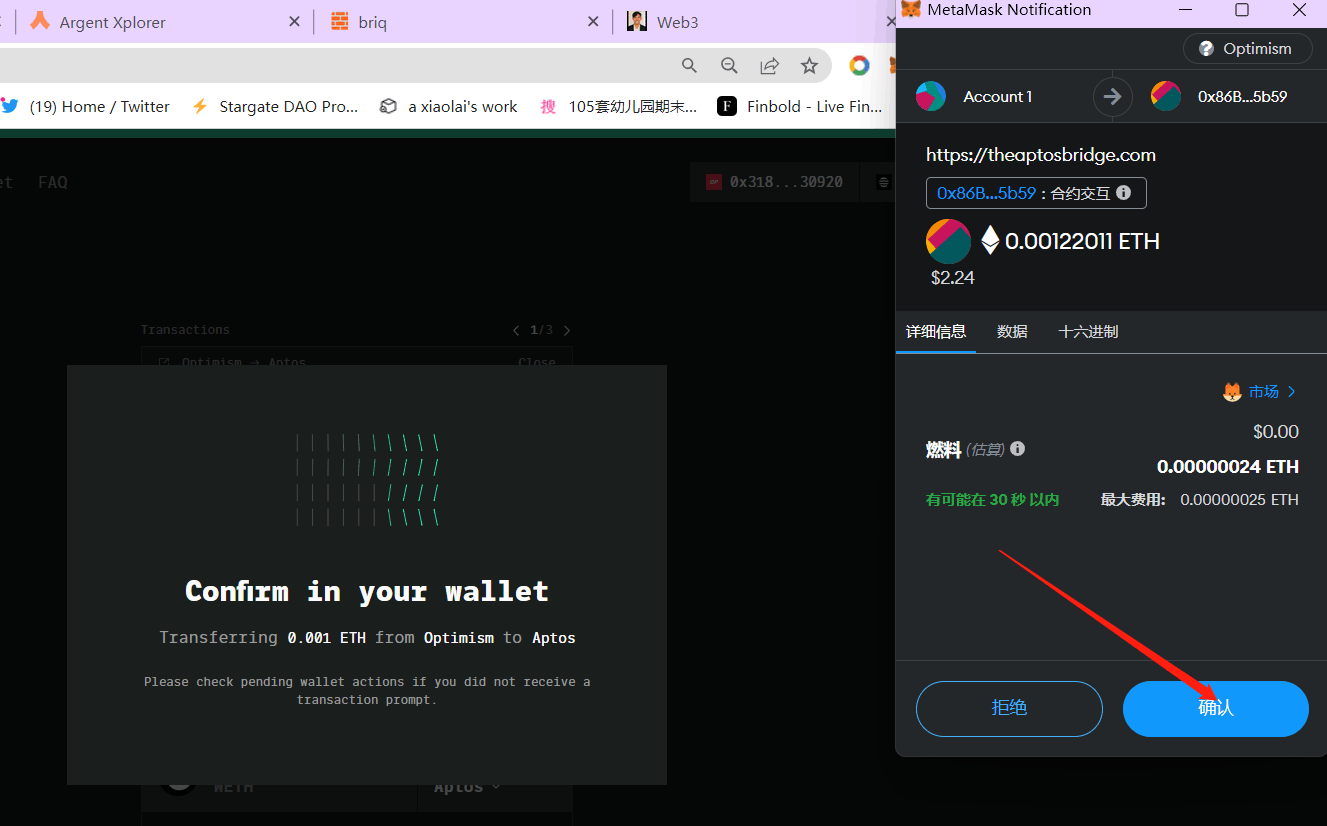Switch to the 十六进制 tab

pyautogui.click(x=1088, y=332)
